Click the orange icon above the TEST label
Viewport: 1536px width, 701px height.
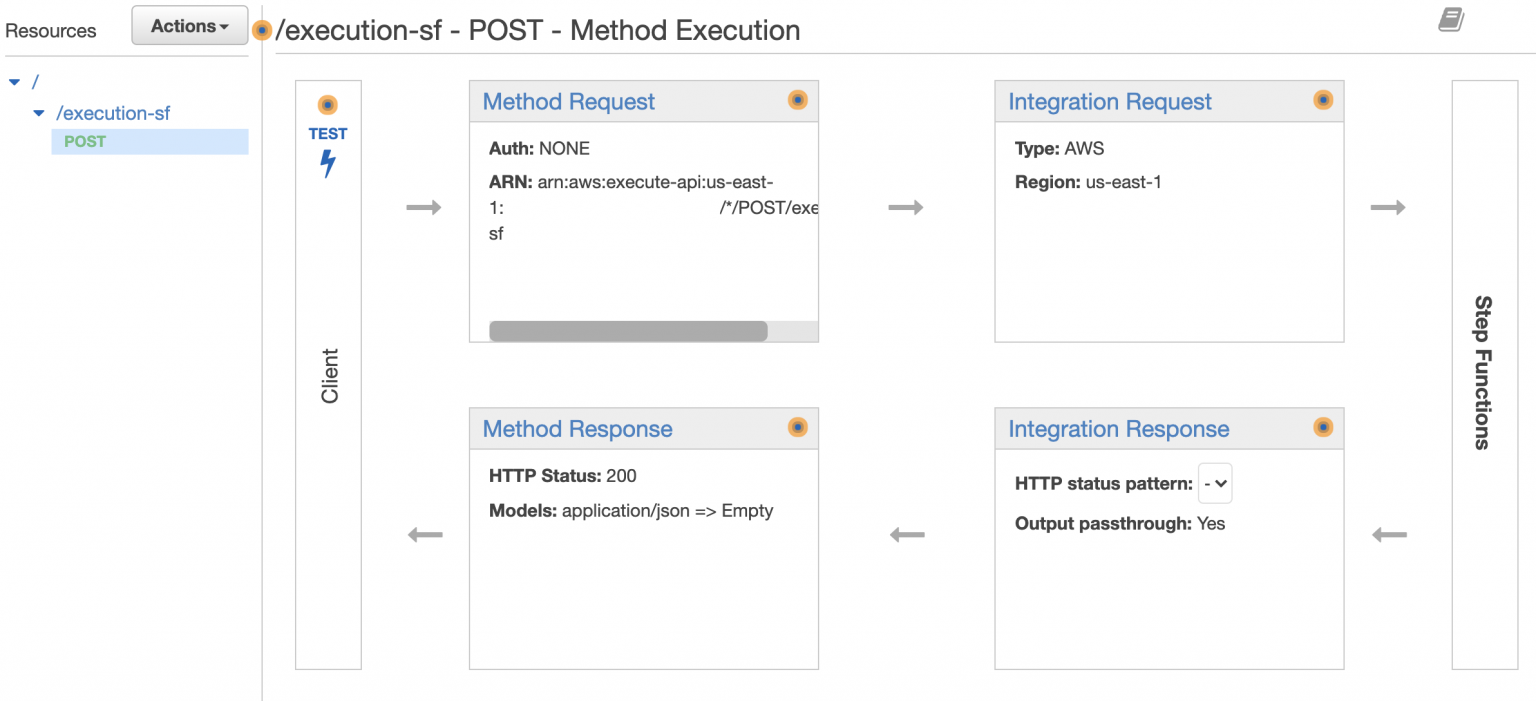pyautogui.click(x=327, y=102)
